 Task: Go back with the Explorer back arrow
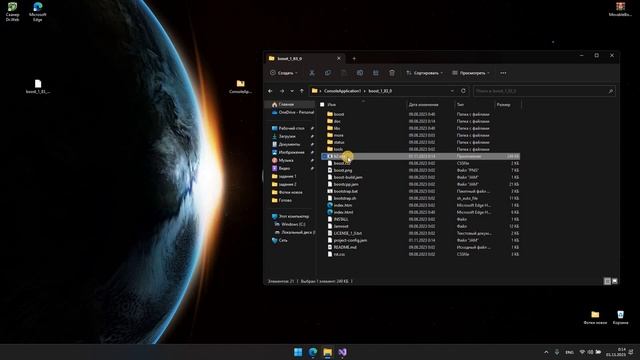(270, 91)
